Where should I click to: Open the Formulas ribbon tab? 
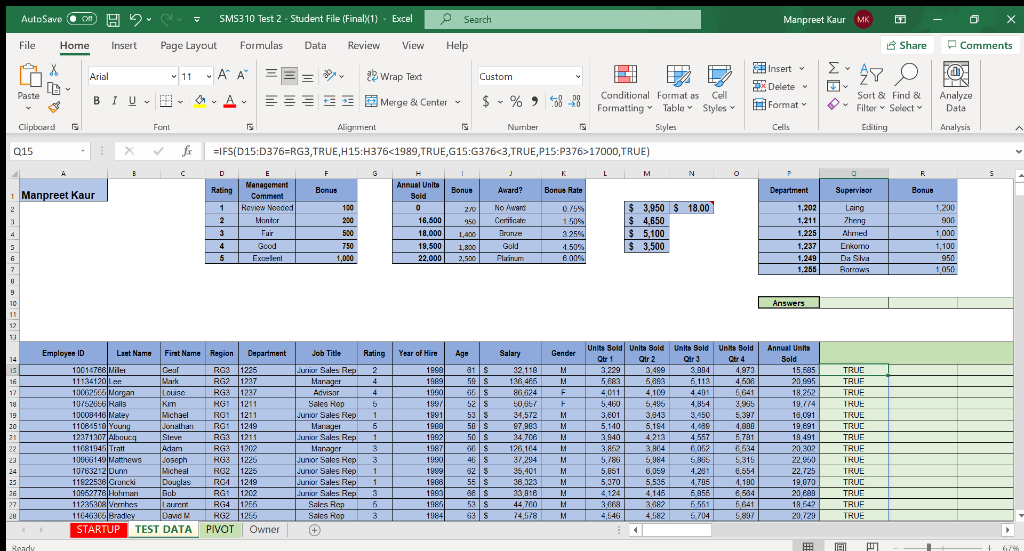[261, 46]
